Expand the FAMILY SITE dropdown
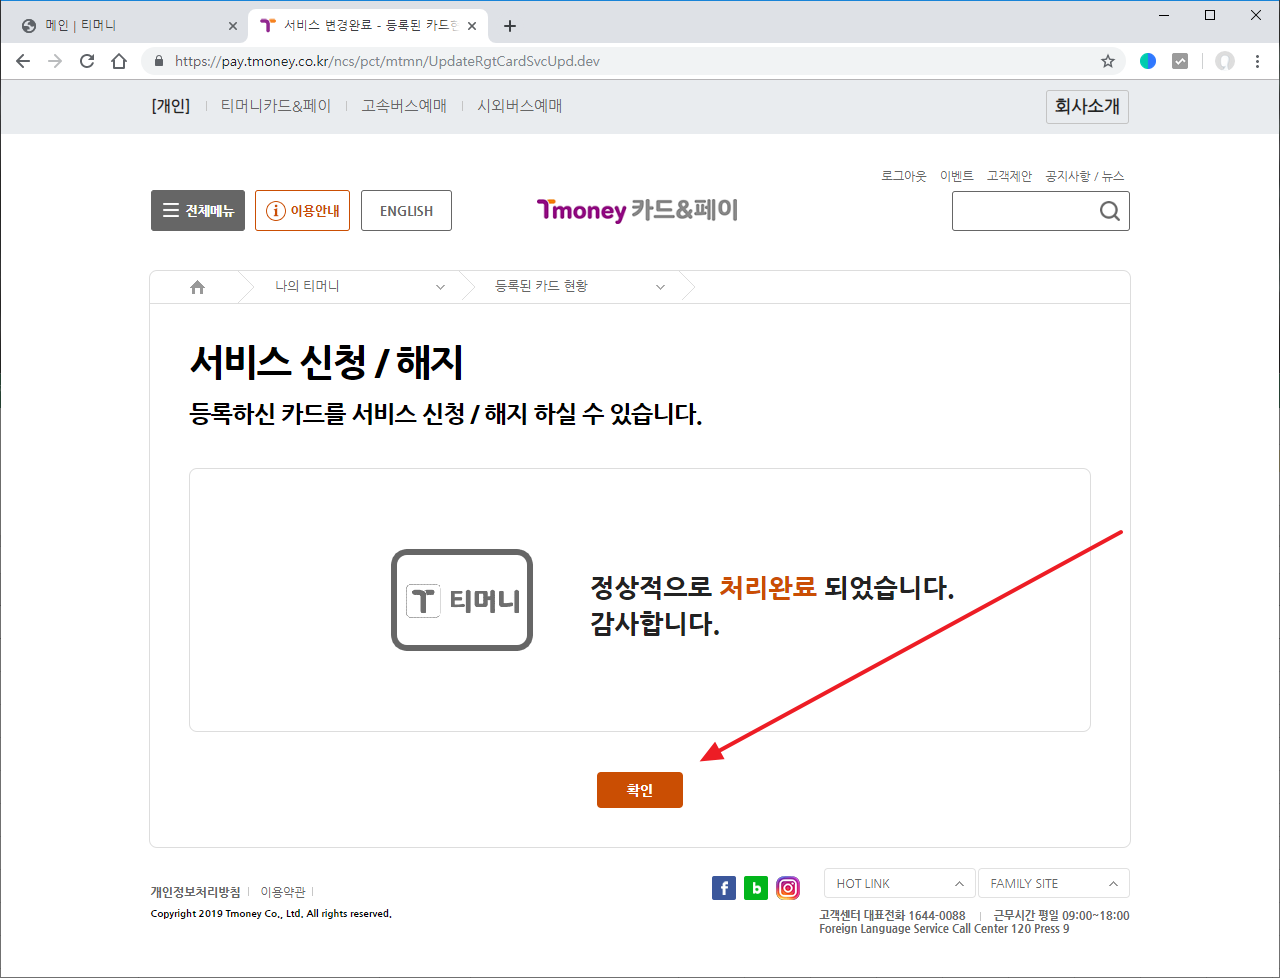Image resolution: width=1280 pixels, height=978 pixels. pyautogui.click(x=1054, y=883)
